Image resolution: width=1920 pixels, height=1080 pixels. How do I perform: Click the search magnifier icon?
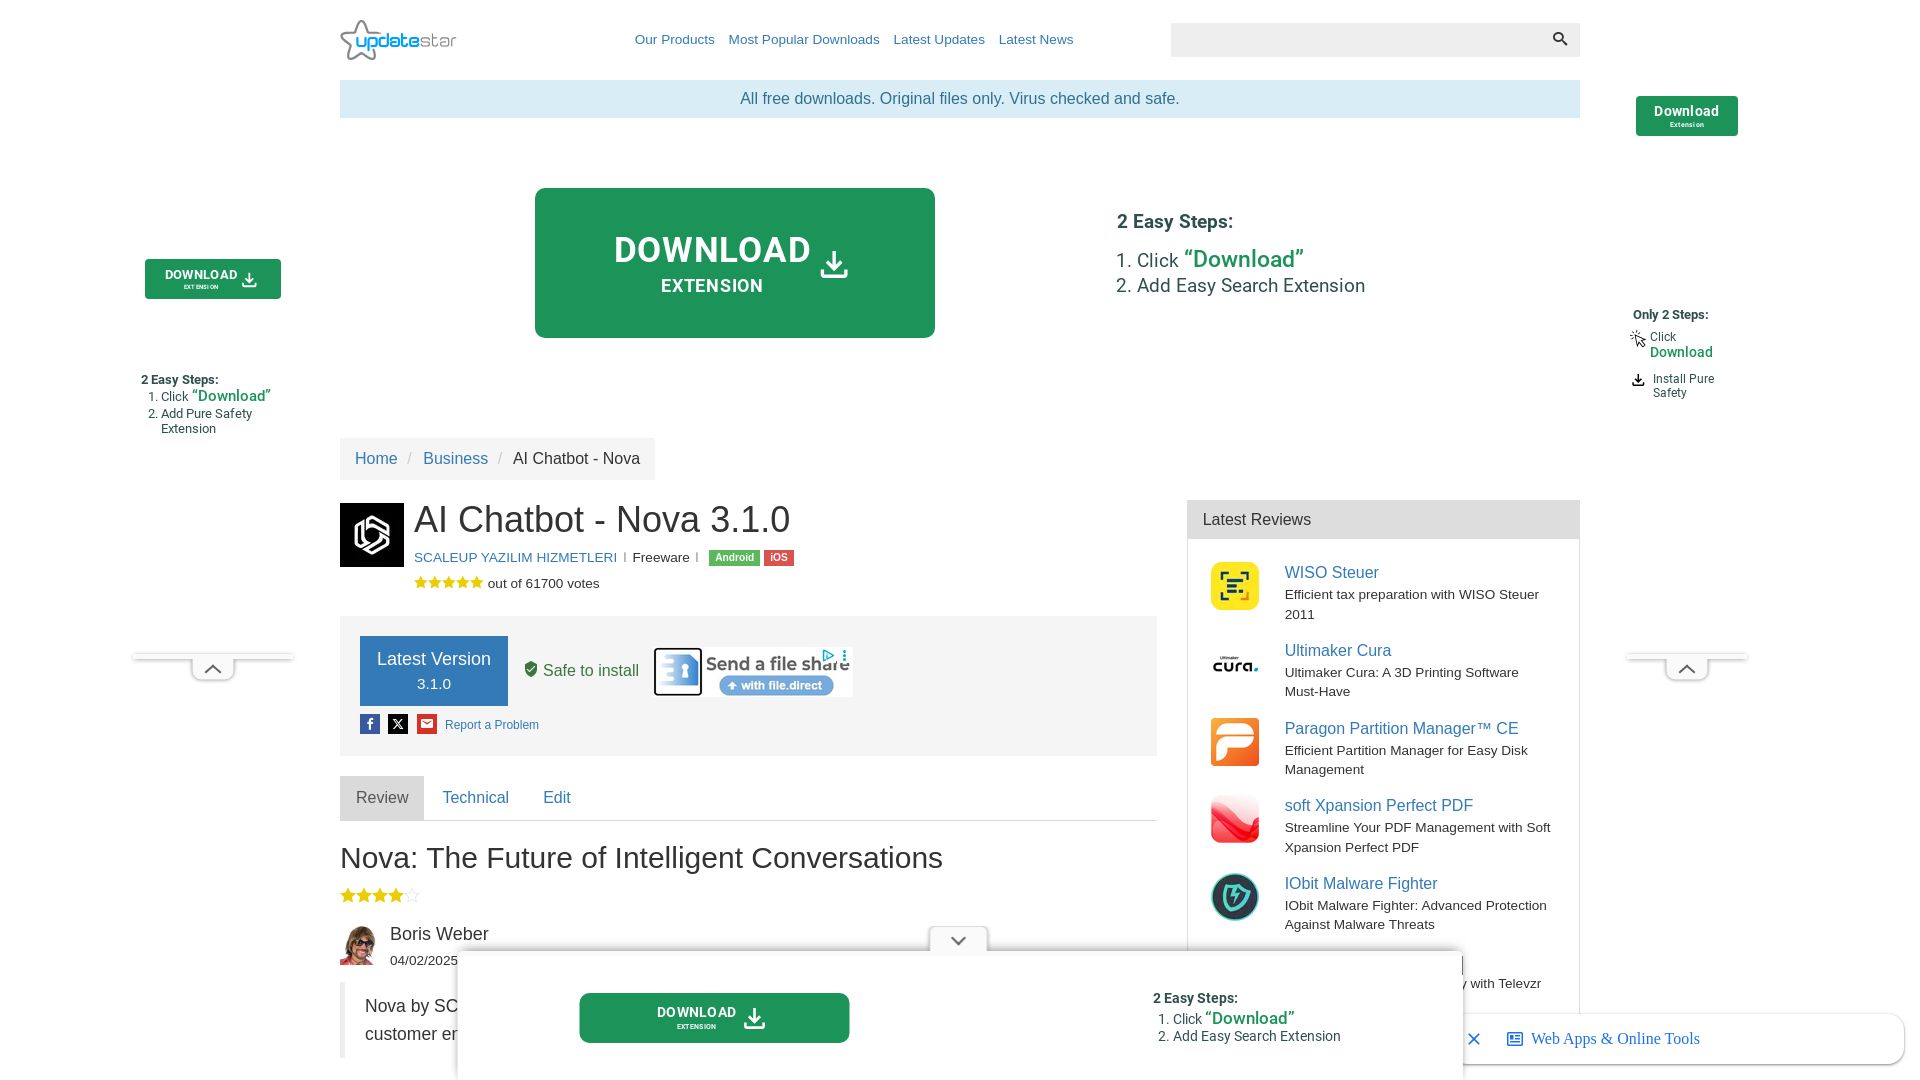[x=1560, y=39]
